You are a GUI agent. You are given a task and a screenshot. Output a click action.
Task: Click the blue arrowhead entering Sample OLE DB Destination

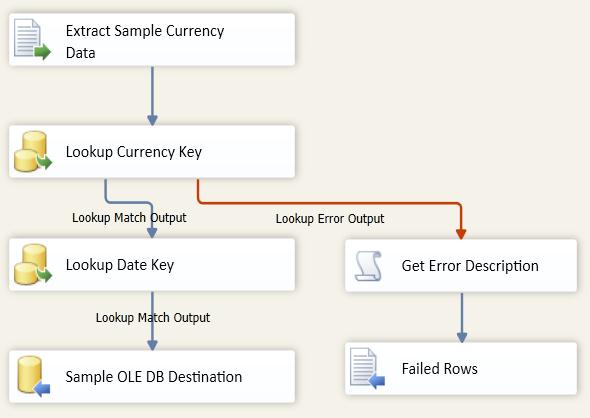(152, 345)
